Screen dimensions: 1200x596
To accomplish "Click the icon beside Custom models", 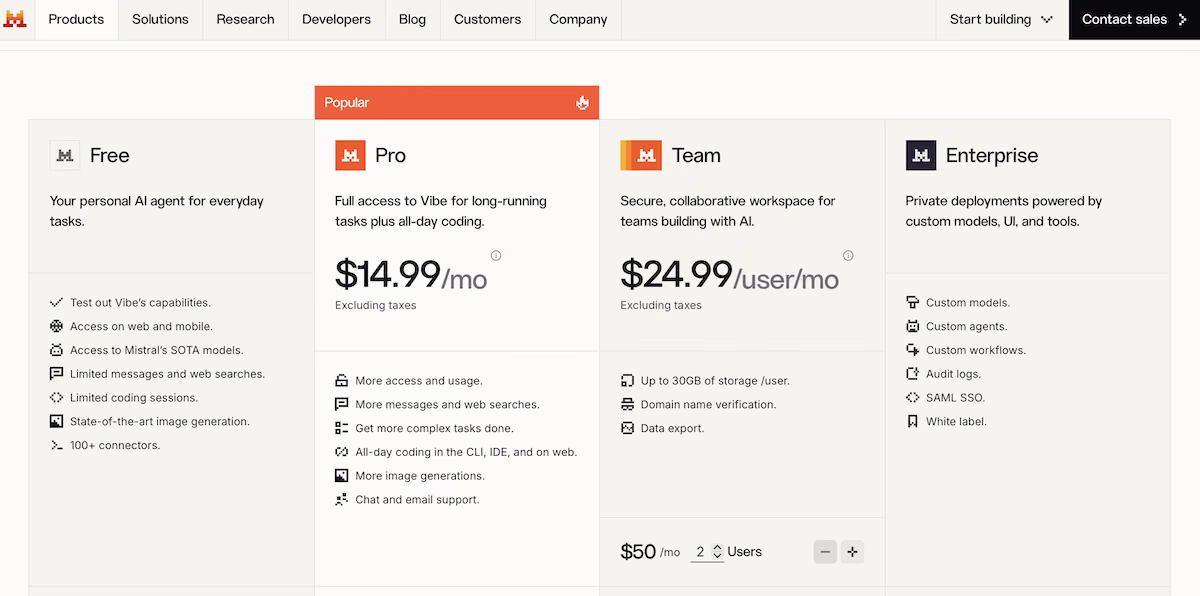I will [x=912, y=302].
